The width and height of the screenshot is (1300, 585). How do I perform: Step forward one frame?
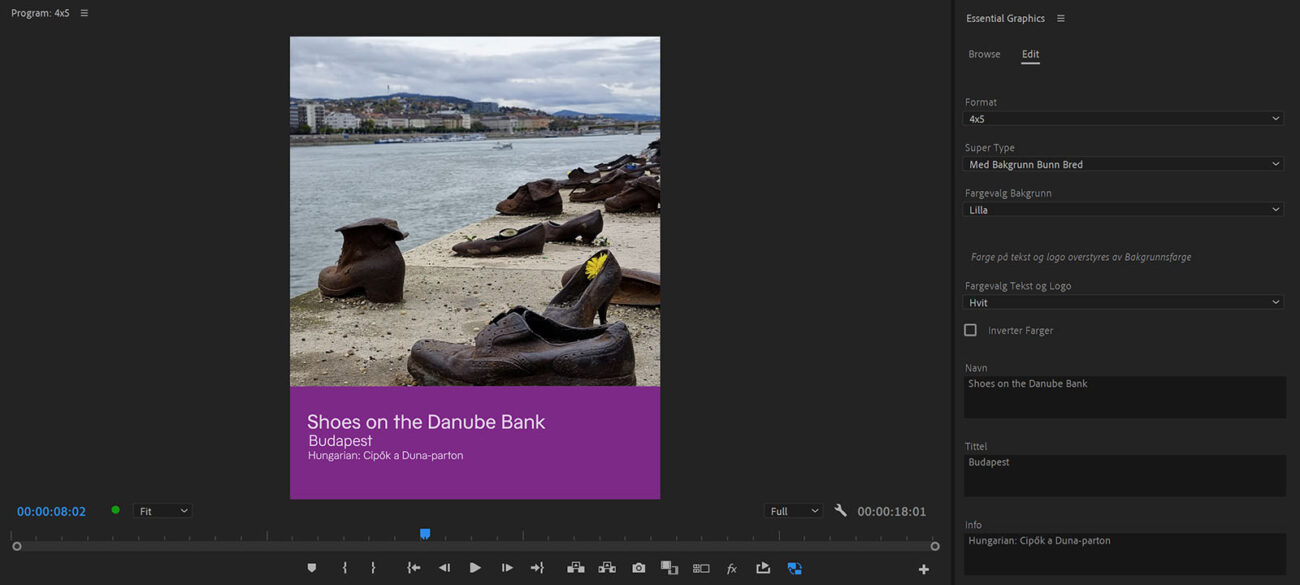click(x=507, y=568)
